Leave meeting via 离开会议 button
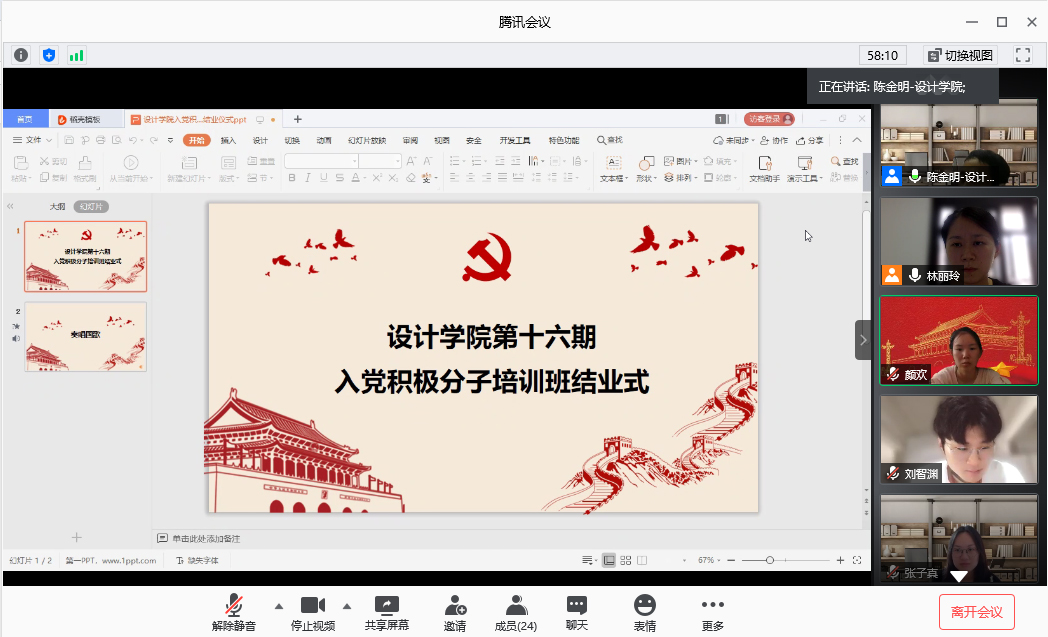This screenshot has width=1048, height=637. [976, 612]
